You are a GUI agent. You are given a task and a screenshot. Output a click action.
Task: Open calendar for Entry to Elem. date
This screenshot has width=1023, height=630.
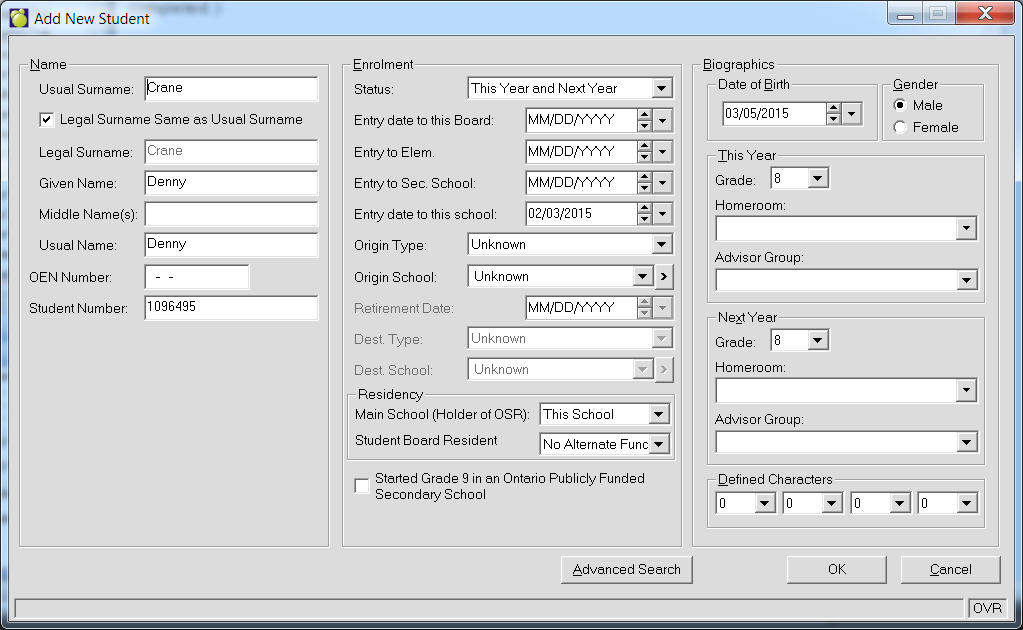point(663,152)
